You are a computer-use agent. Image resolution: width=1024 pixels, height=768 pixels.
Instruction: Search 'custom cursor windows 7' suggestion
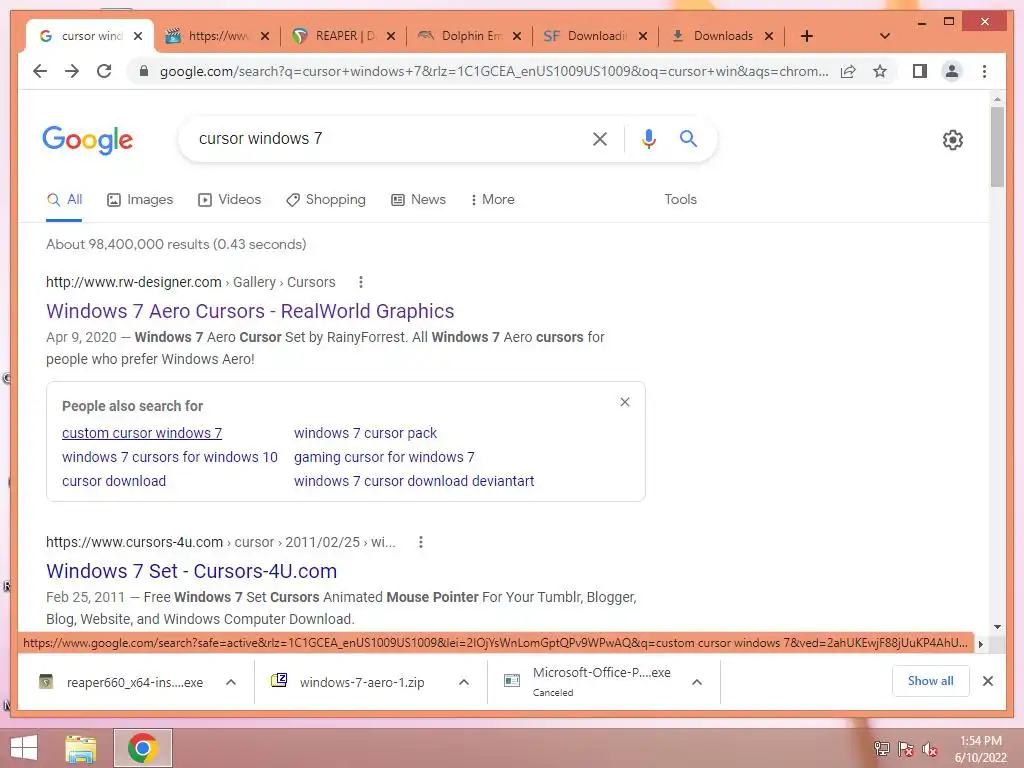click(x=142, y=433)
